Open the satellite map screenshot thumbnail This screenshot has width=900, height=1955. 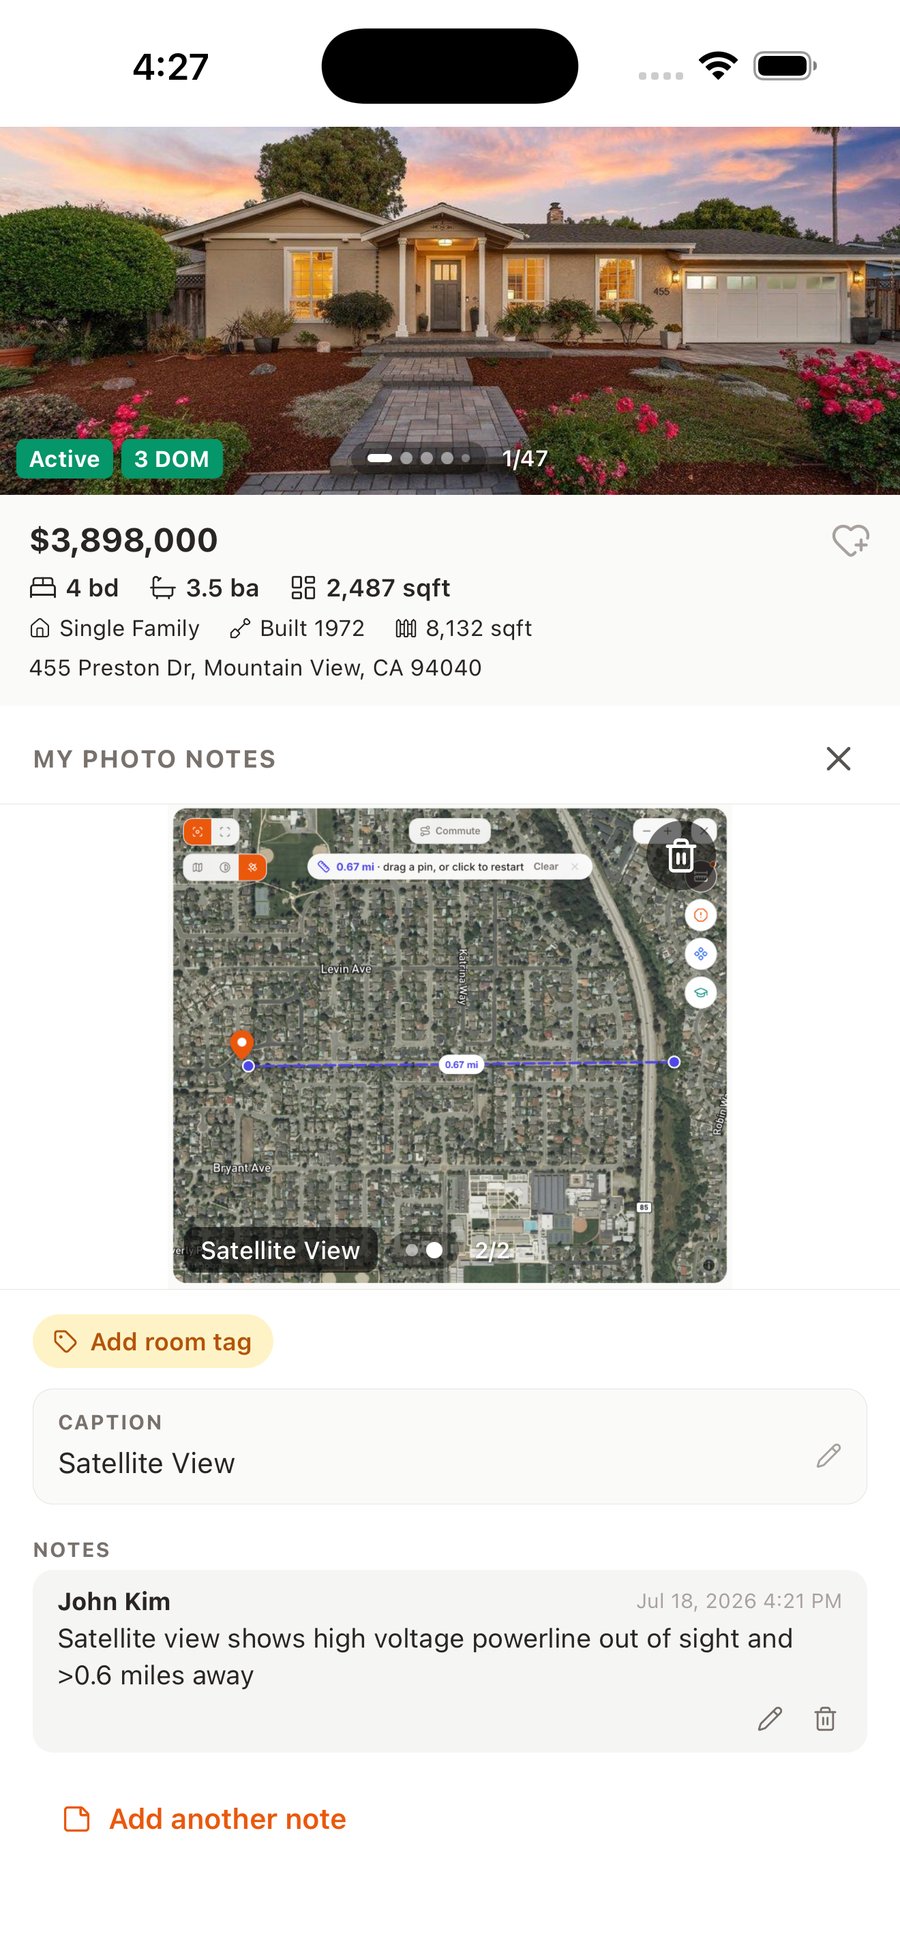450,1045
